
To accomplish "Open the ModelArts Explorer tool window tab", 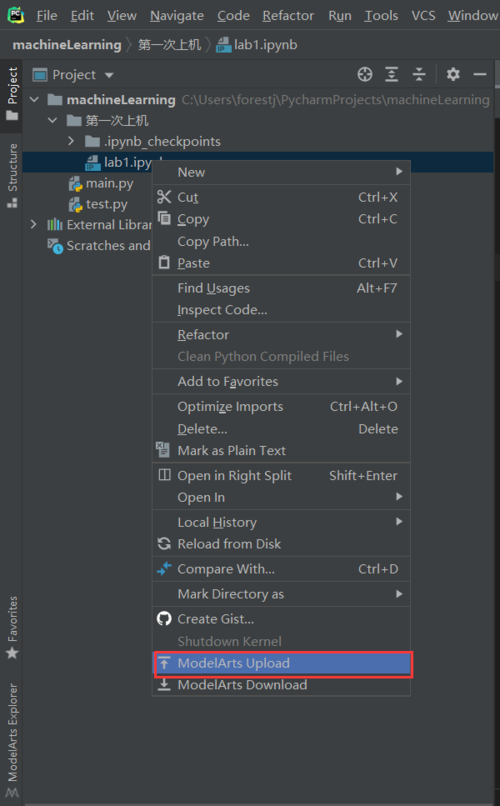I will coord(11,739).
